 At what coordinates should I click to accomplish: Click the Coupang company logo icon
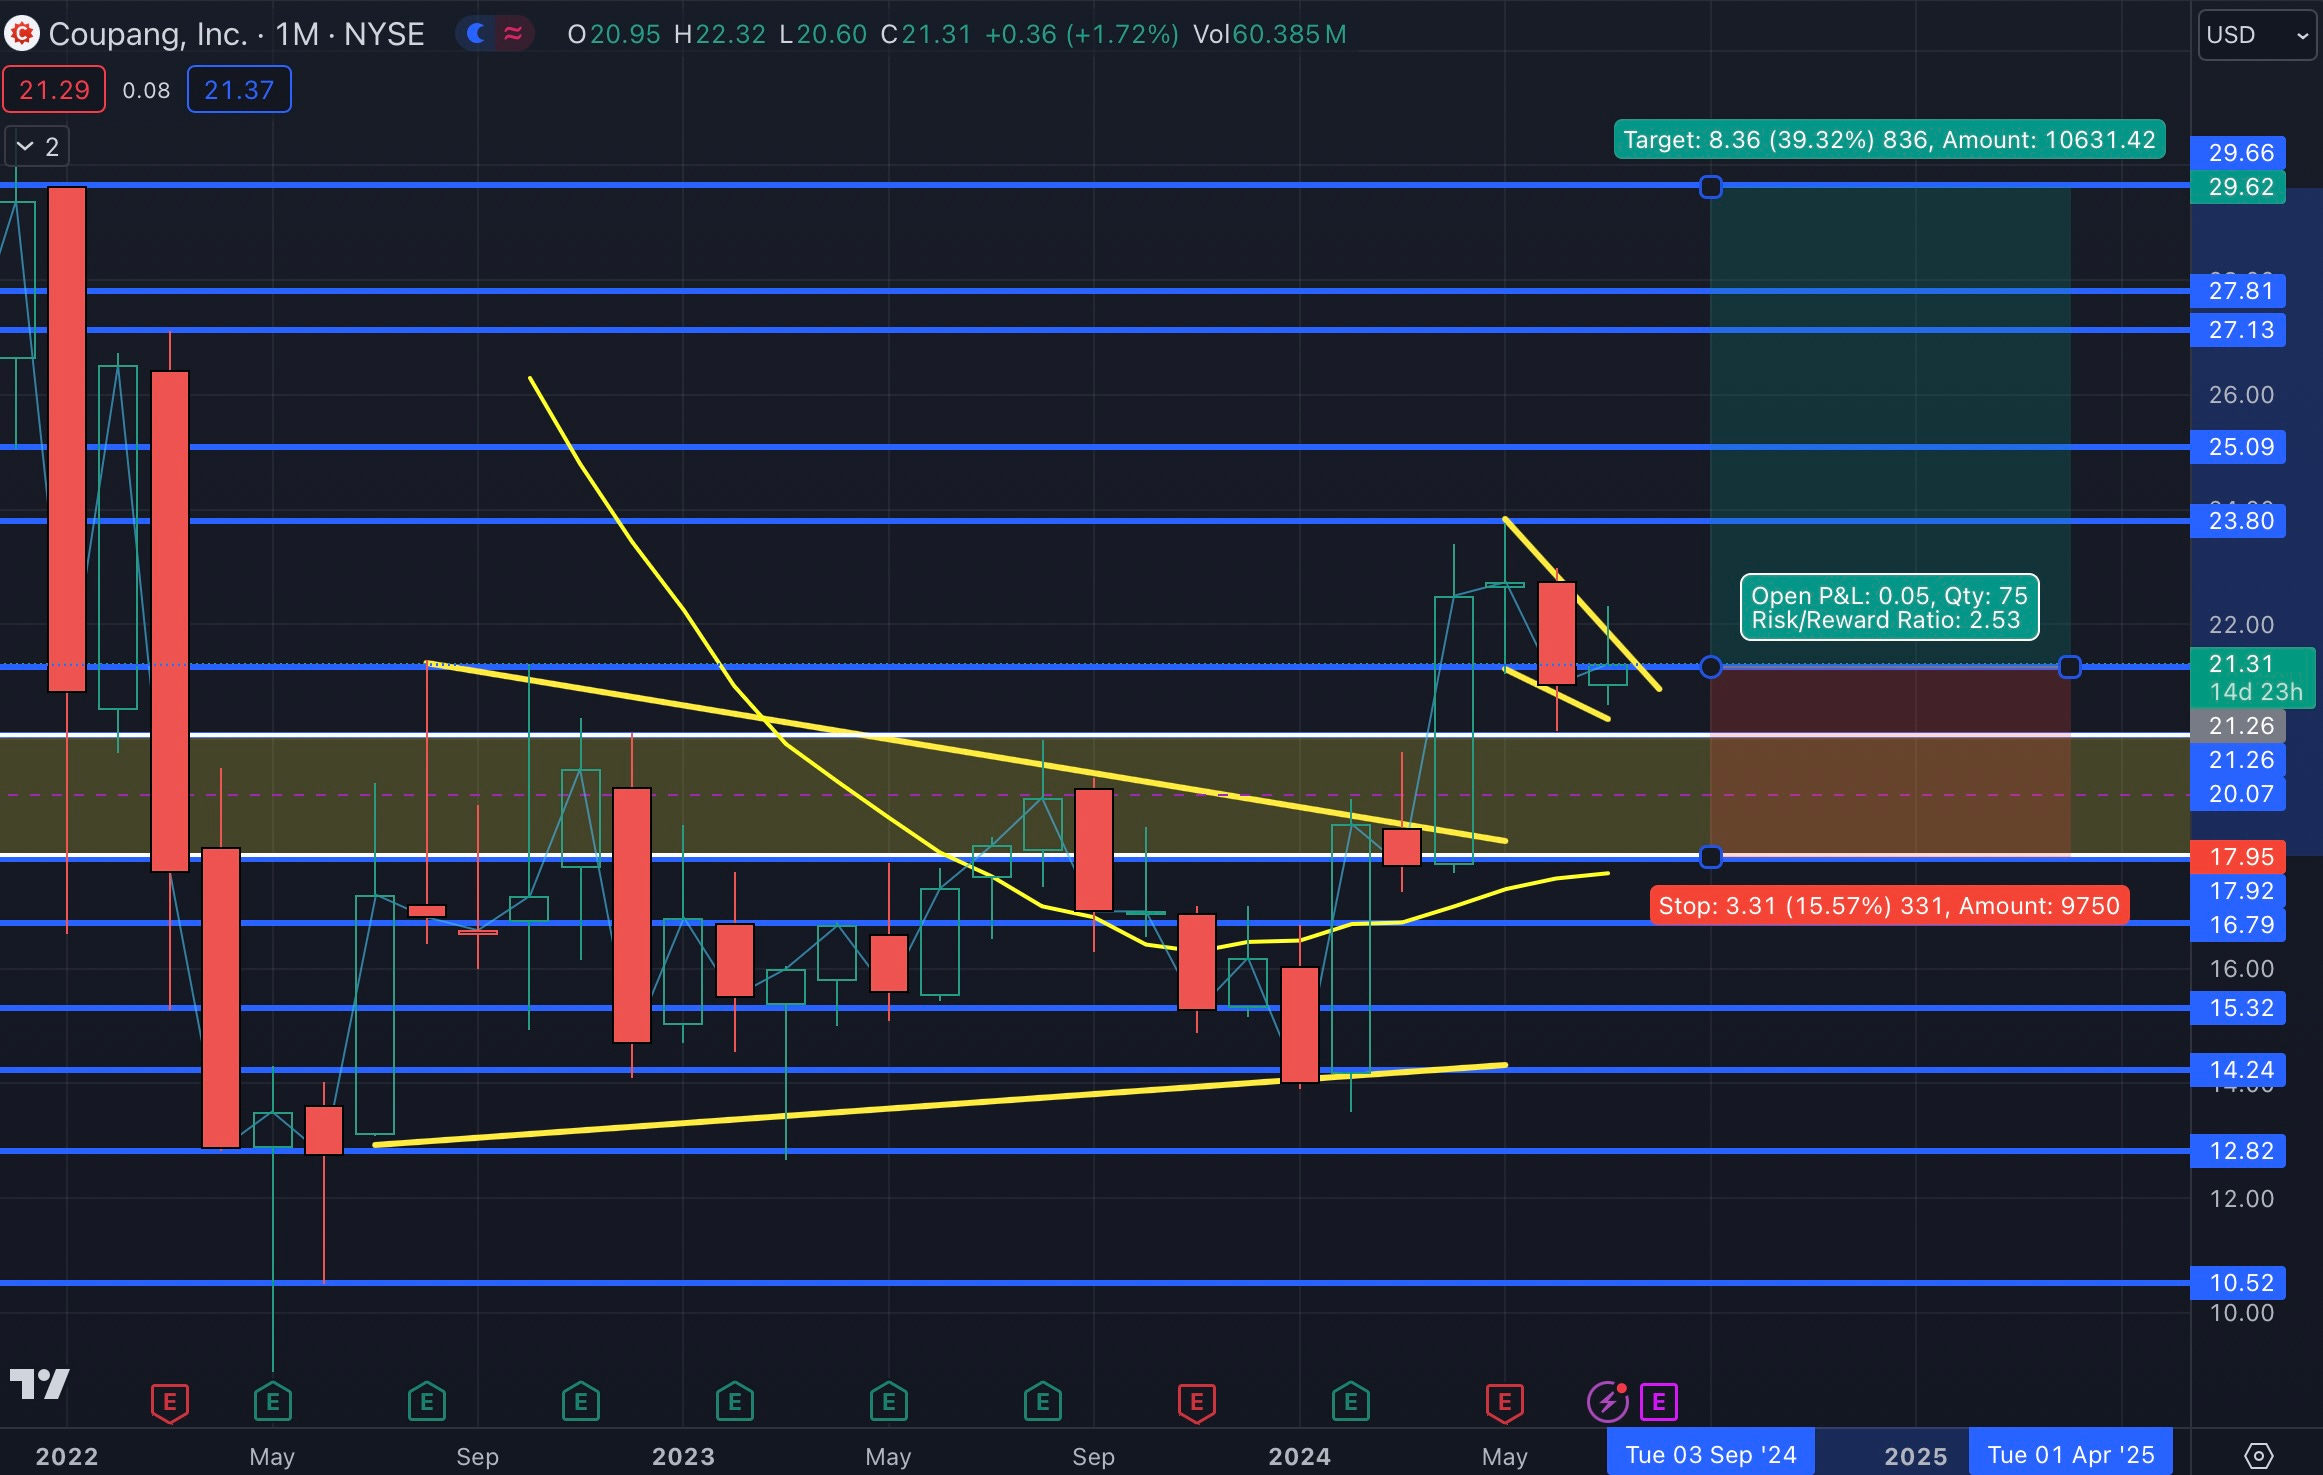(22, 34)
